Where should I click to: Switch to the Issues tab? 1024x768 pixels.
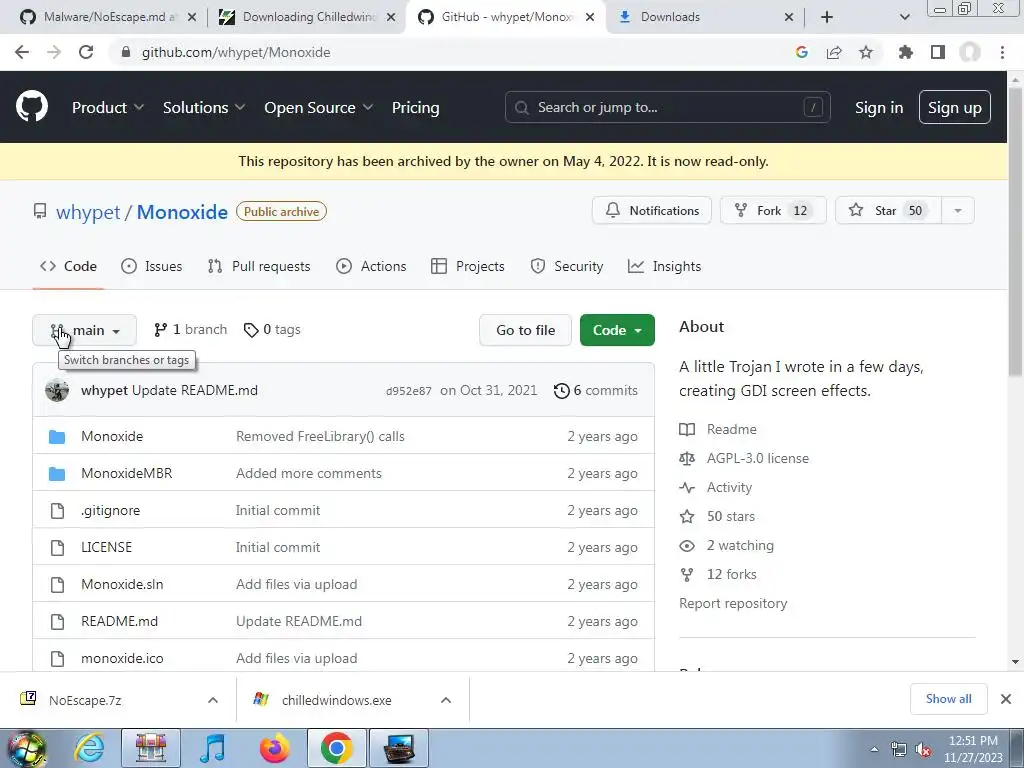click(x=152, y=266)
